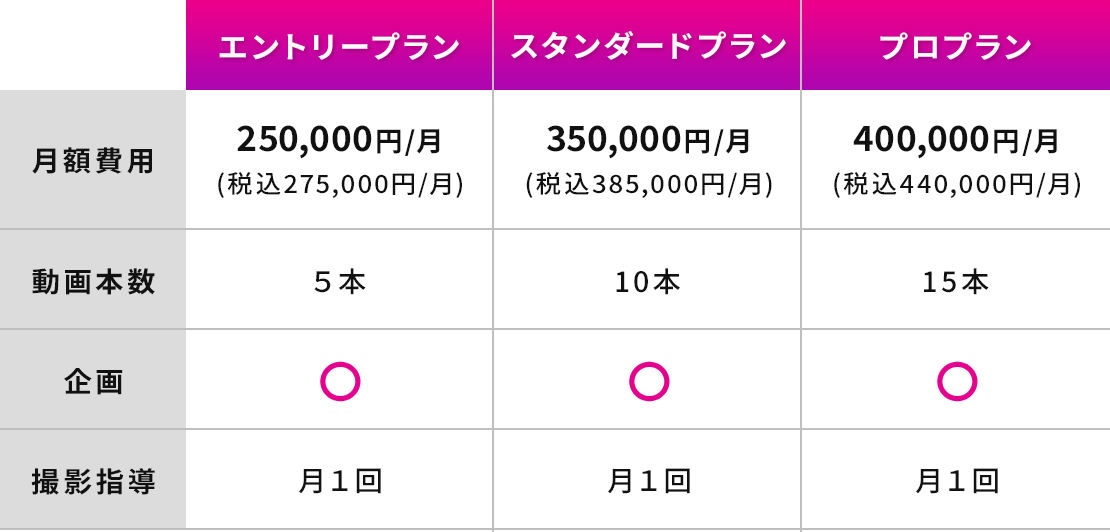
Task: Select the エントリープラン column header
Action: point(339,47)
